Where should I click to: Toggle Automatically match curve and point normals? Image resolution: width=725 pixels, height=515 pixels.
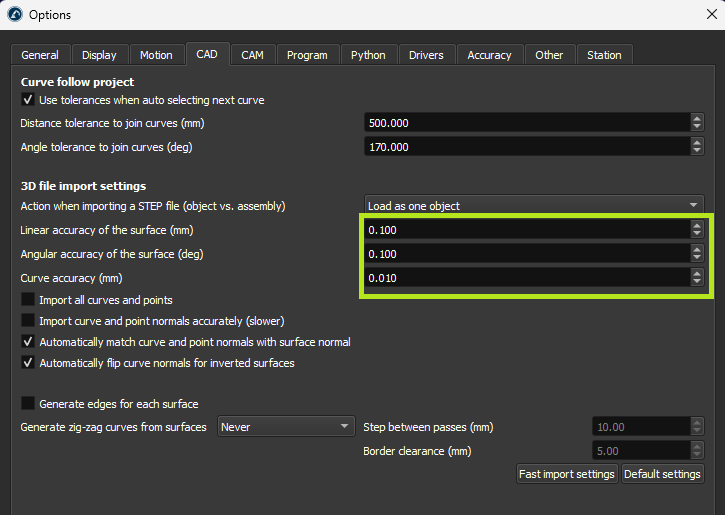click(28, 342)
